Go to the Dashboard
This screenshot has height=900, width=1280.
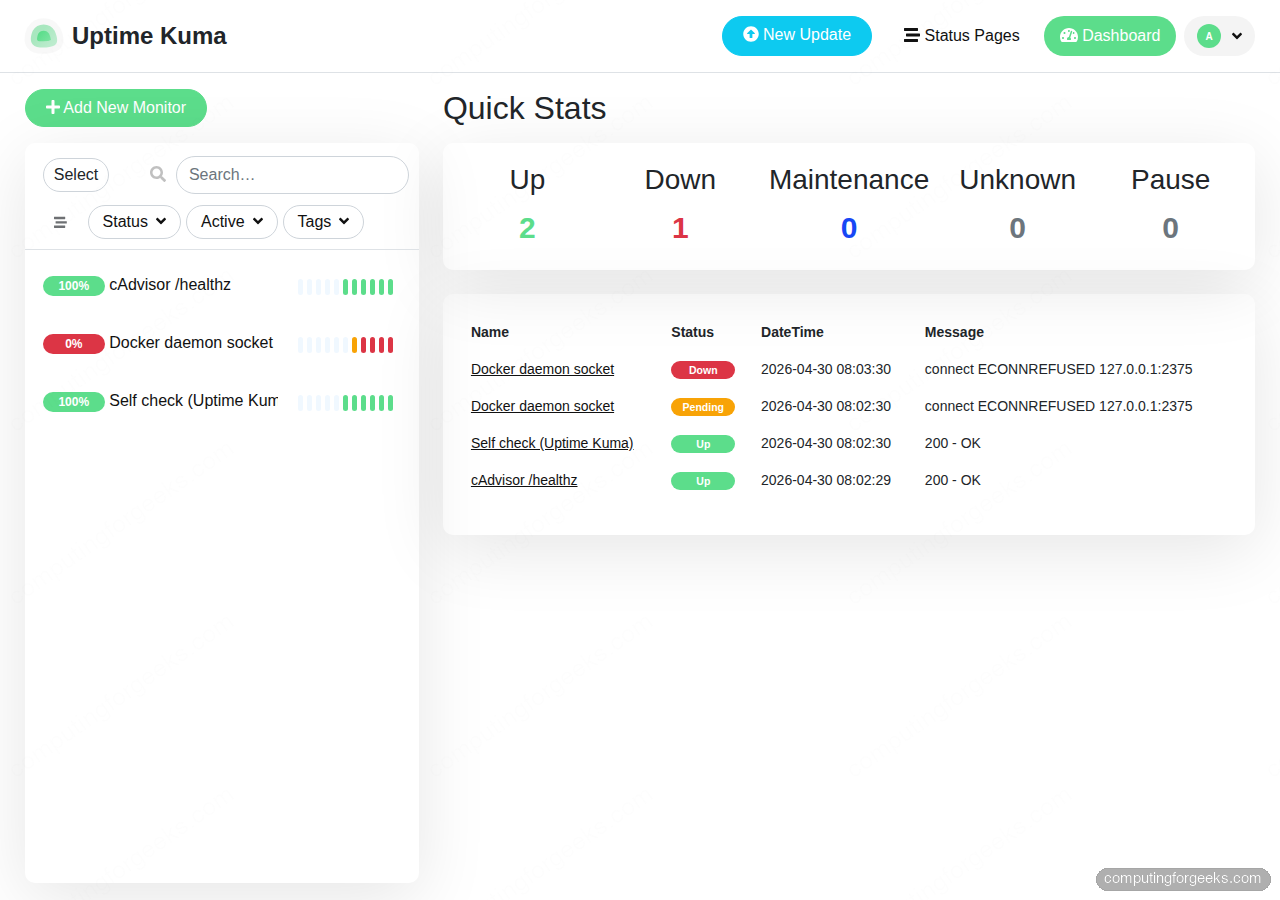pyautogui.click(x=1110, y=35)
